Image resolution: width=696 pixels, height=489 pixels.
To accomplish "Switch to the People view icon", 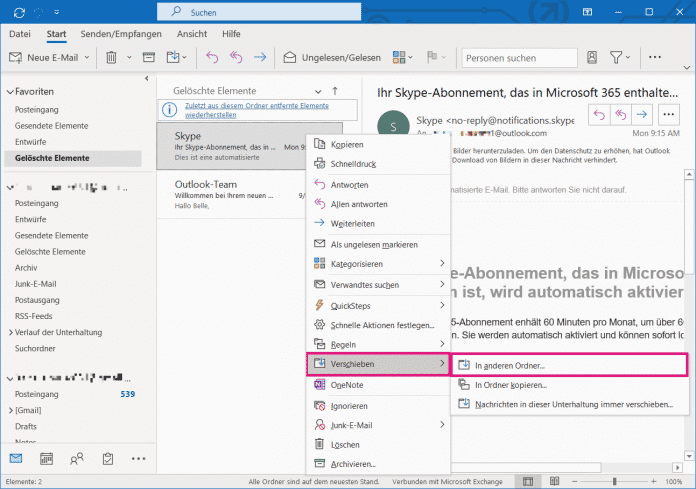I will [77, 458].
